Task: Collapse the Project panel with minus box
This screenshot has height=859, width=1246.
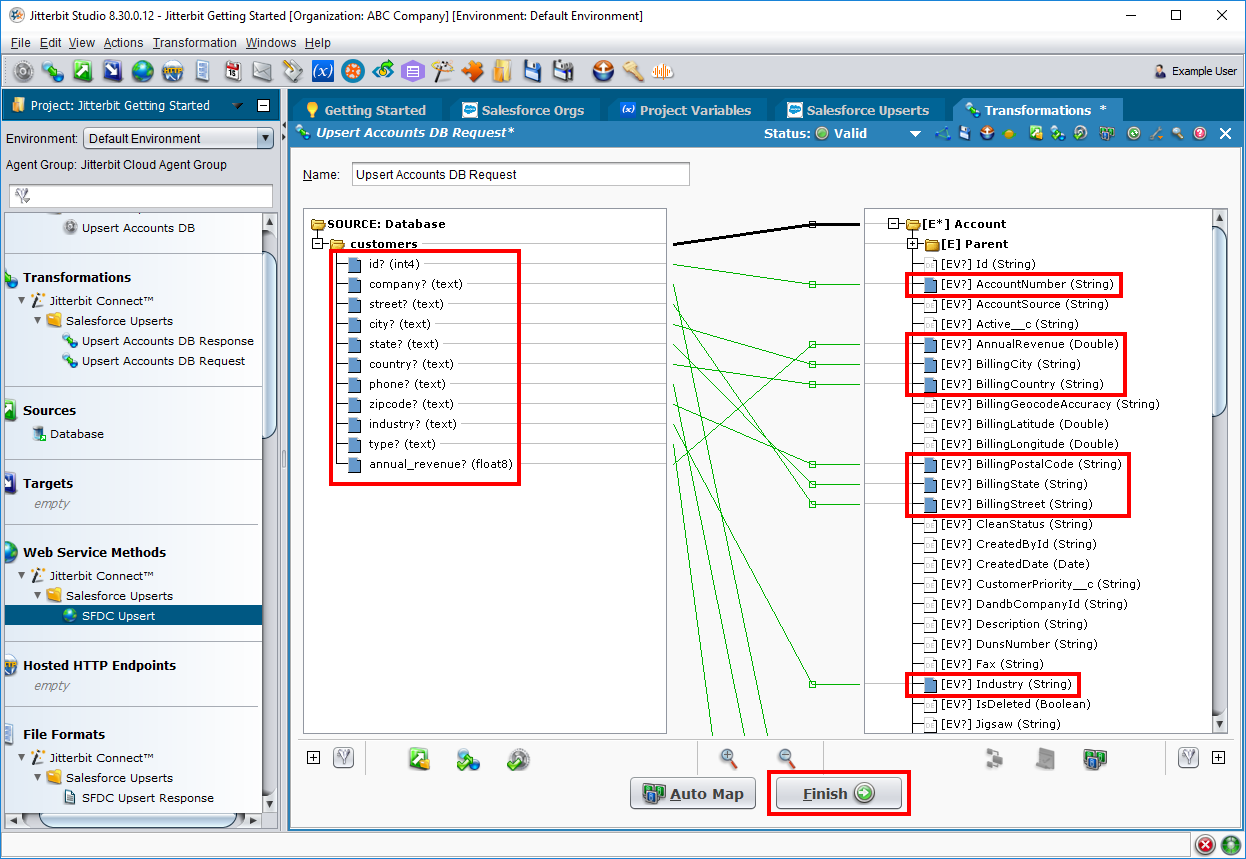Action: click(263, 106)
